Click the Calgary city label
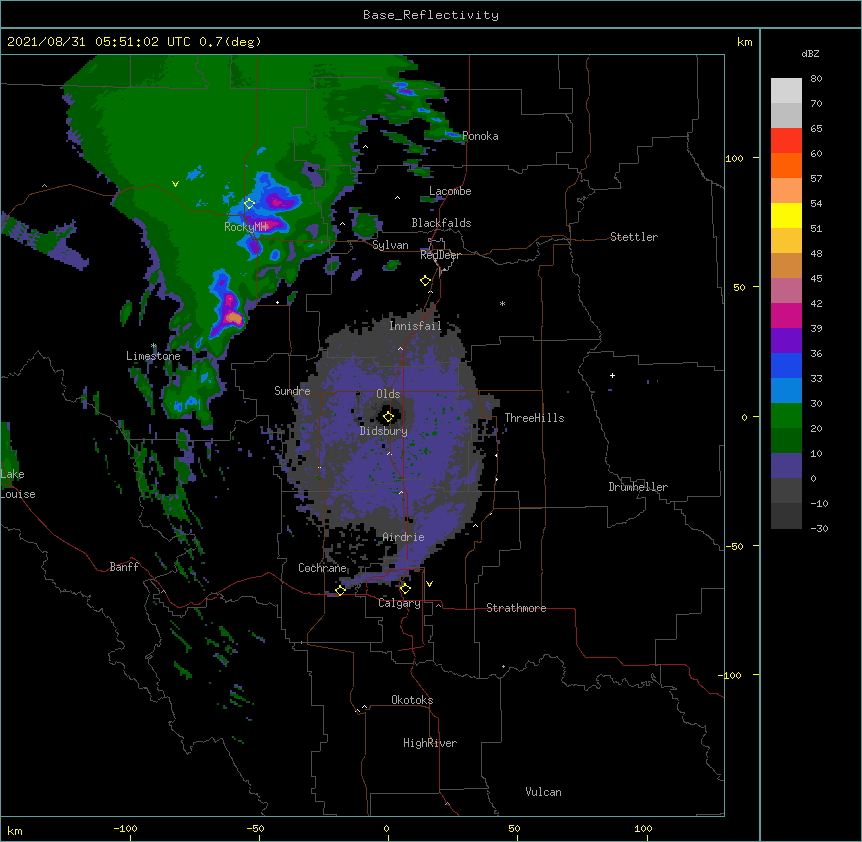Screen dimensions: 862x842 coord(399,603)
